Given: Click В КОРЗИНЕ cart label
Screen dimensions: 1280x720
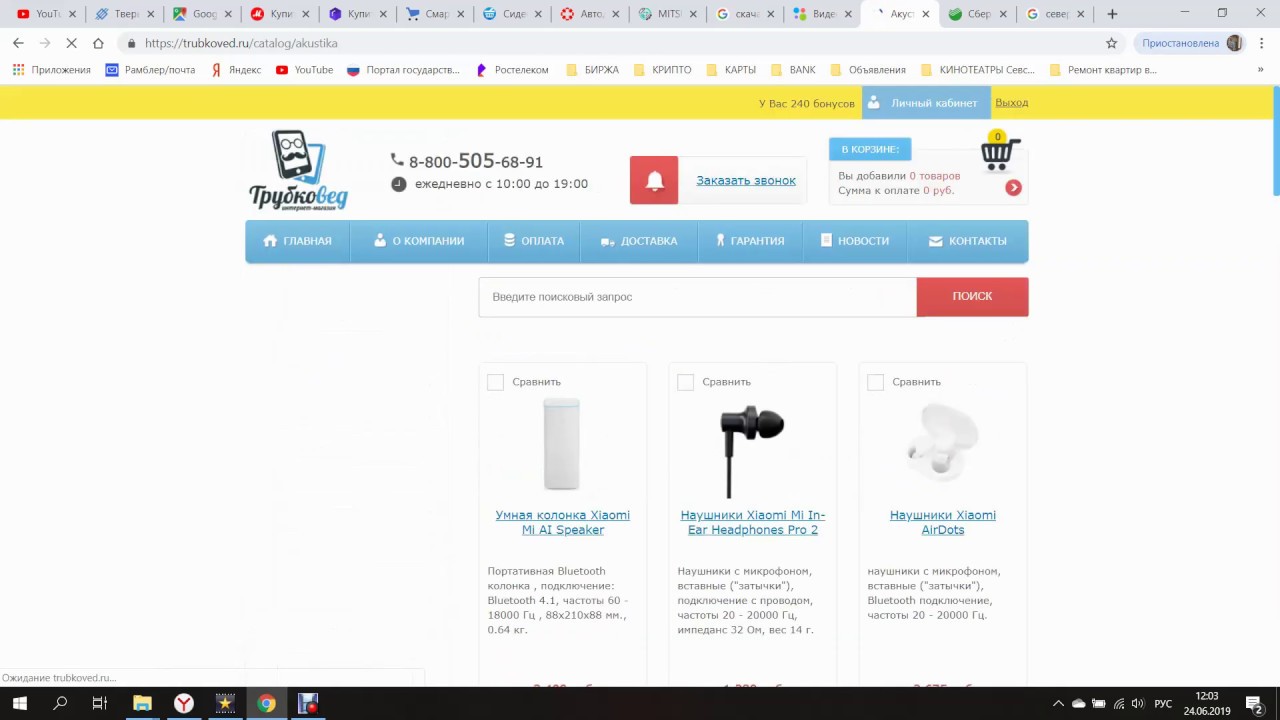Looking at the screenshot, I should point(870,149).
